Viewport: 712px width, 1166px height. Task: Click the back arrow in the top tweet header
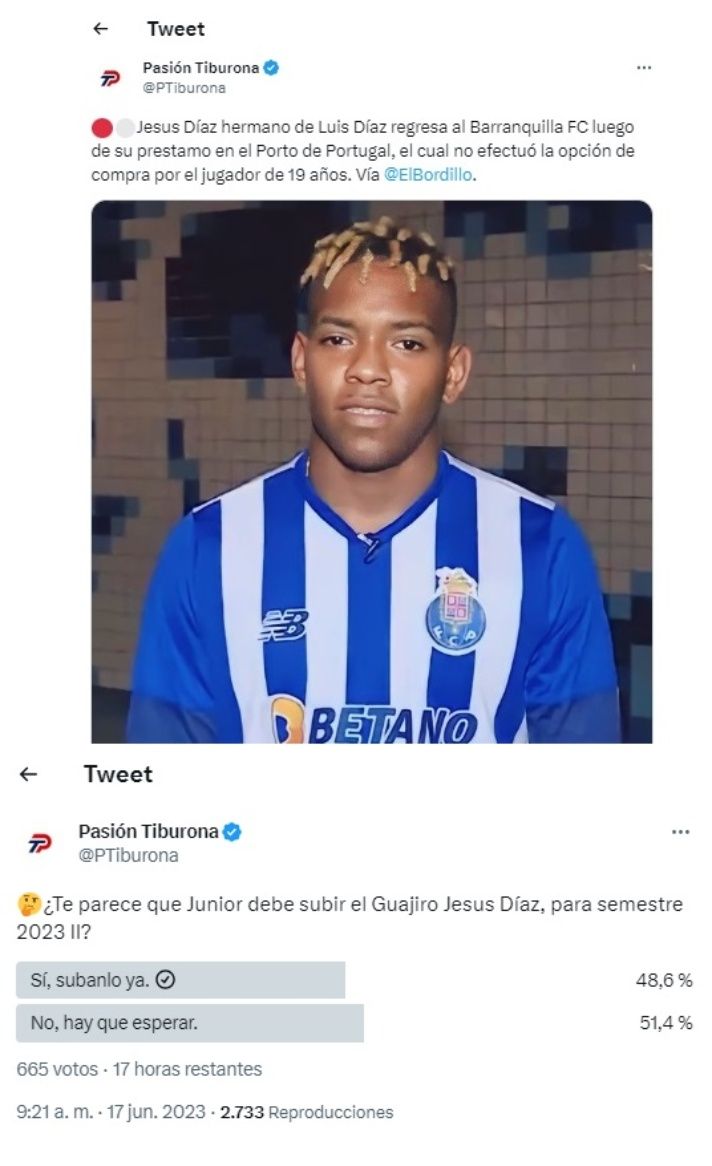pyautogui.click(x=100, y=28)
